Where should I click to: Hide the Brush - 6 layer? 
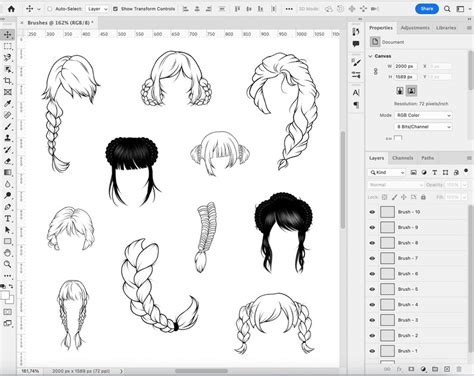(372, 274)
